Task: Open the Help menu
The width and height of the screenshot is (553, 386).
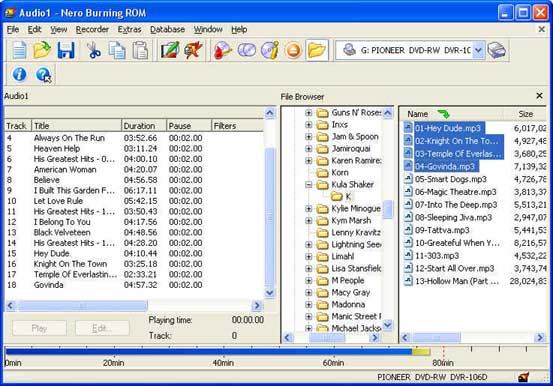Action: [x=239, y=30]
